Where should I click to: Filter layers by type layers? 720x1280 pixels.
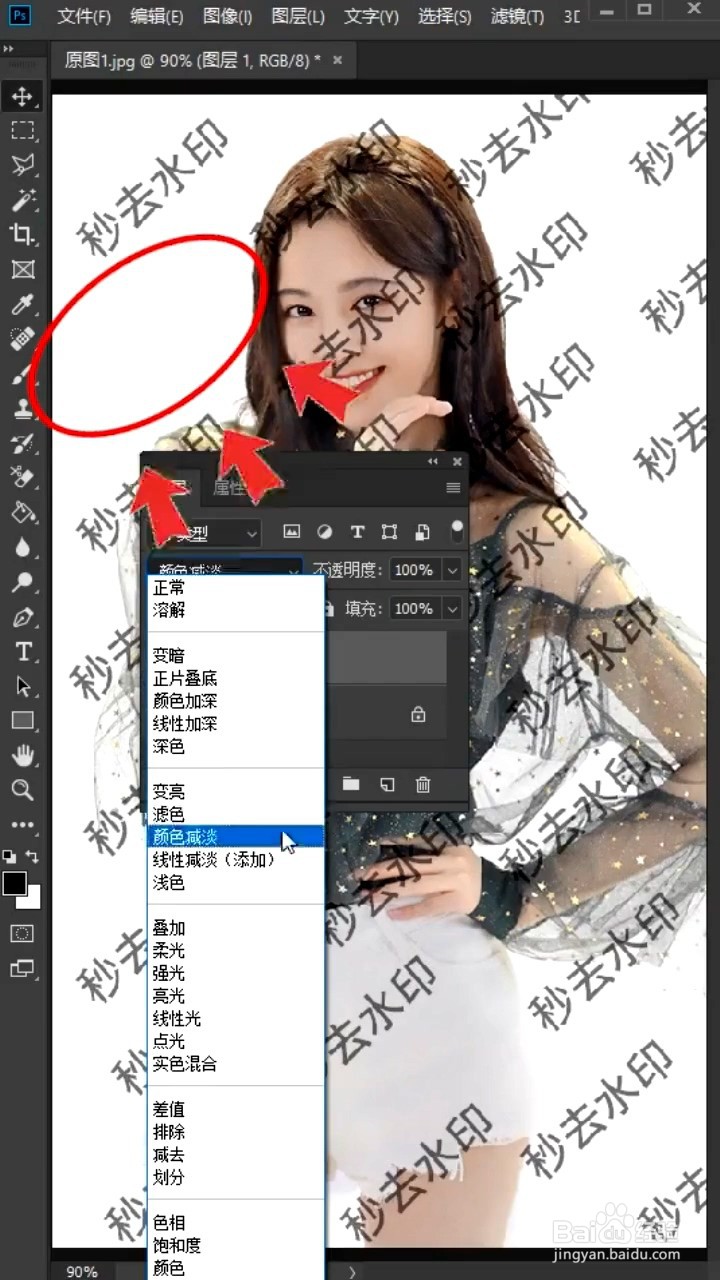tap(357, 532)
